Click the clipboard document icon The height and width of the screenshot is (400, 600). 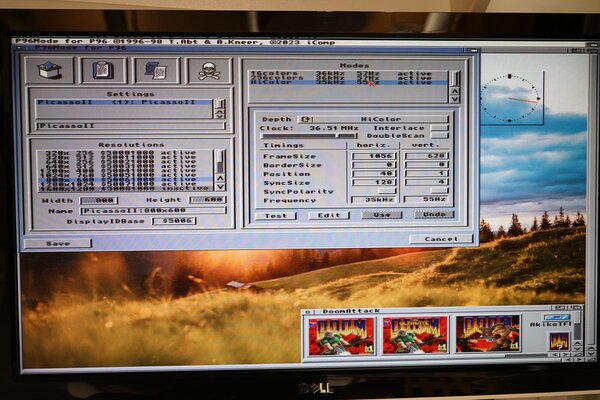coord(102,70)
